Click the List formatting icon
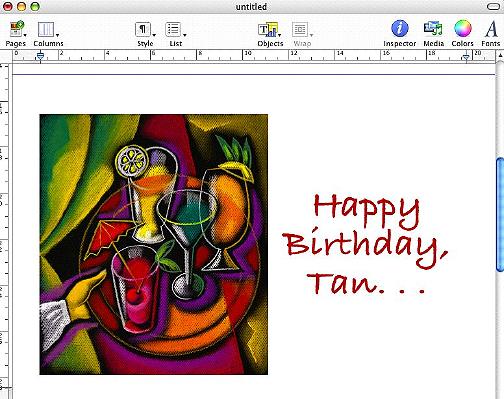The height and width of the screenshot is (399, 504). pyautogui.click(x=173, y=29)
